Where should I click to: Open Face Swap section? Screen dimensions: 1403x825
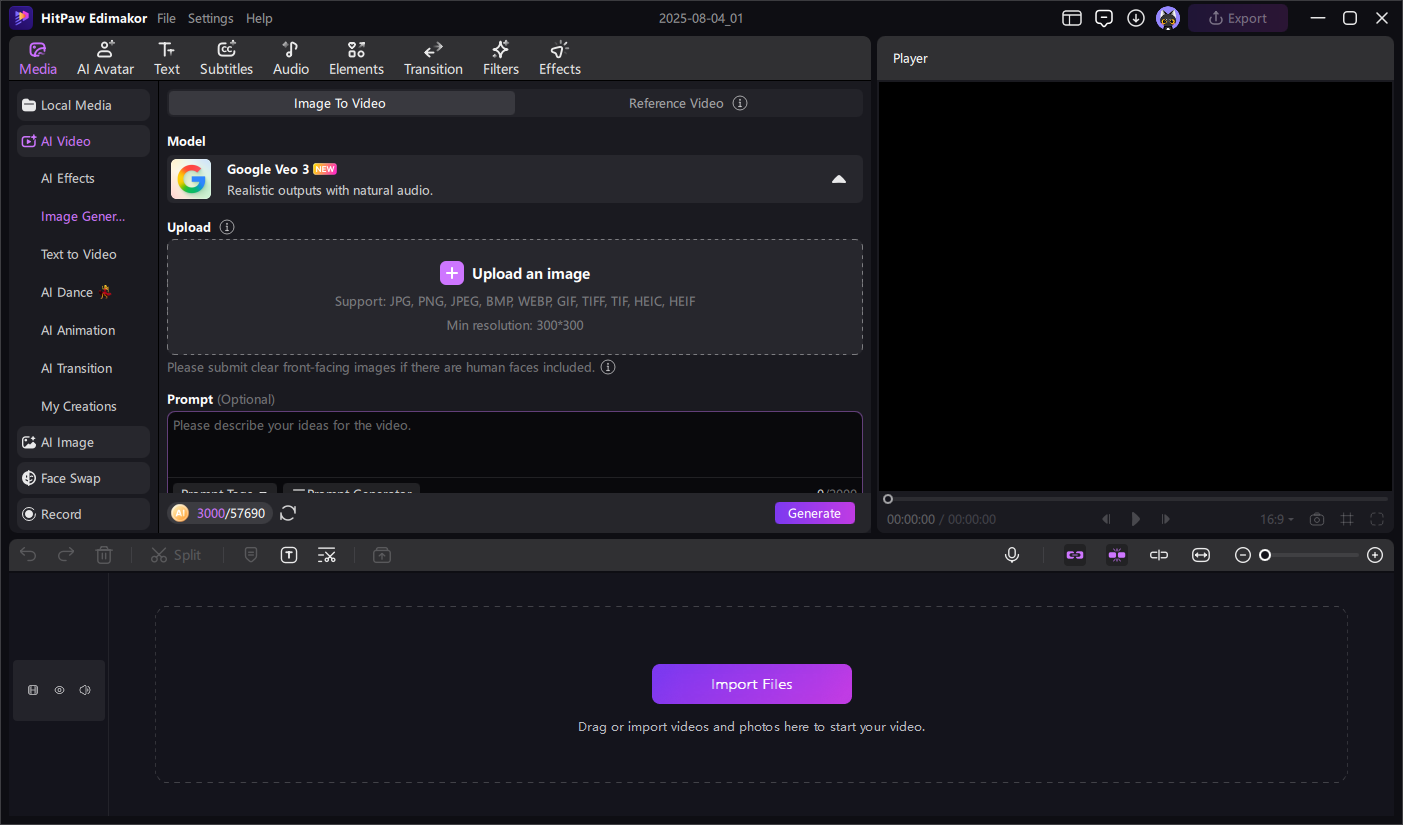pyautogui.click(x=83, y=478)
